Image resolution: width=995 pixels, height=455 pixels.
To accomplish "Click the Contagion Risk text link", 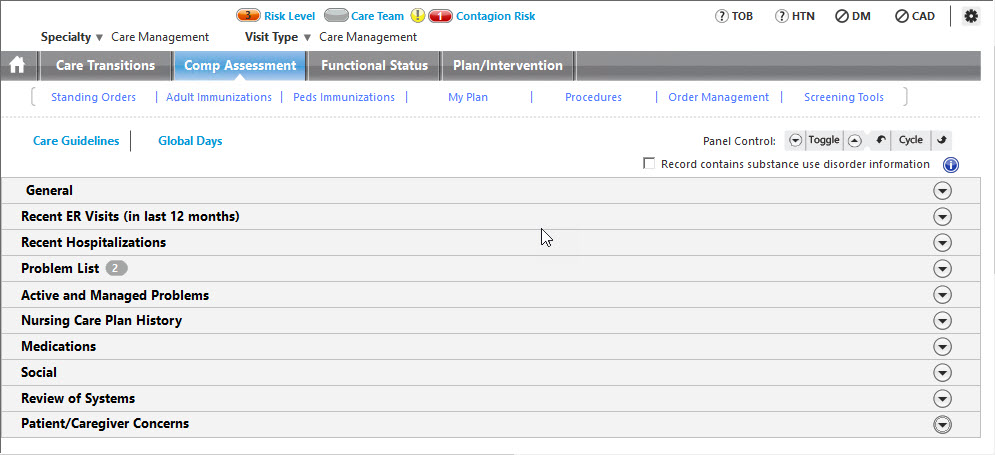I will tap(496, 16).
